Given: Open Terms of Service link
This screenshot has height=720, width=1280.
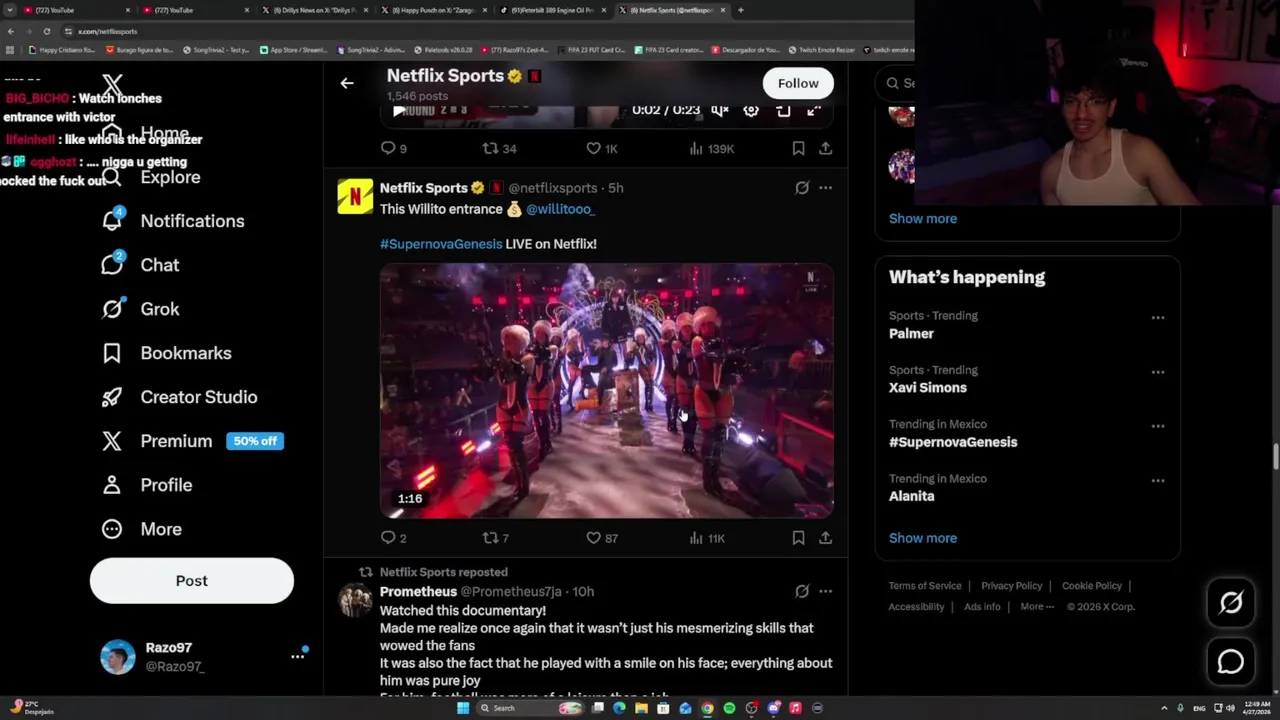Looking at the screenshot, I should coord(925,586).
